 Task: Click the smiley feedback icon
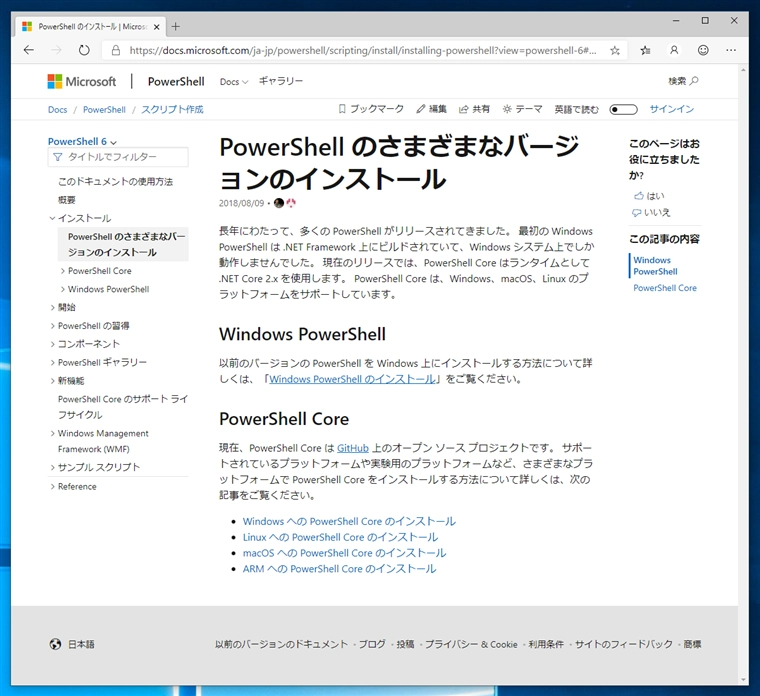tap(703, 50)
